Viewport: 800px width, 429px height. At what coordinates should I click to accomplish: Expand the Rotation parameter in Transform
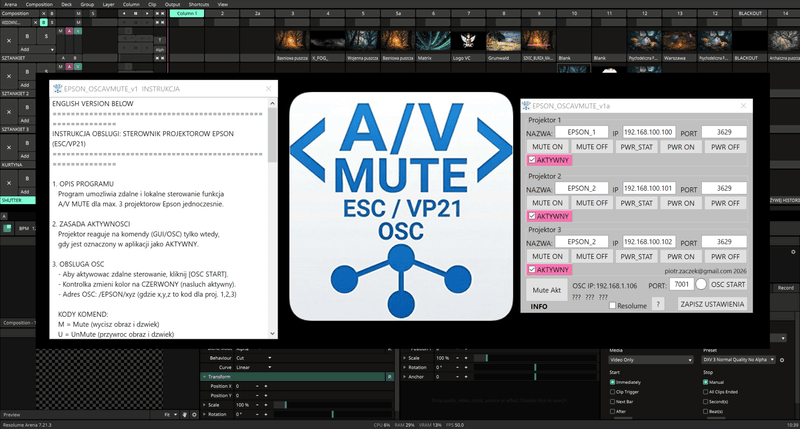tap(205, 414)
